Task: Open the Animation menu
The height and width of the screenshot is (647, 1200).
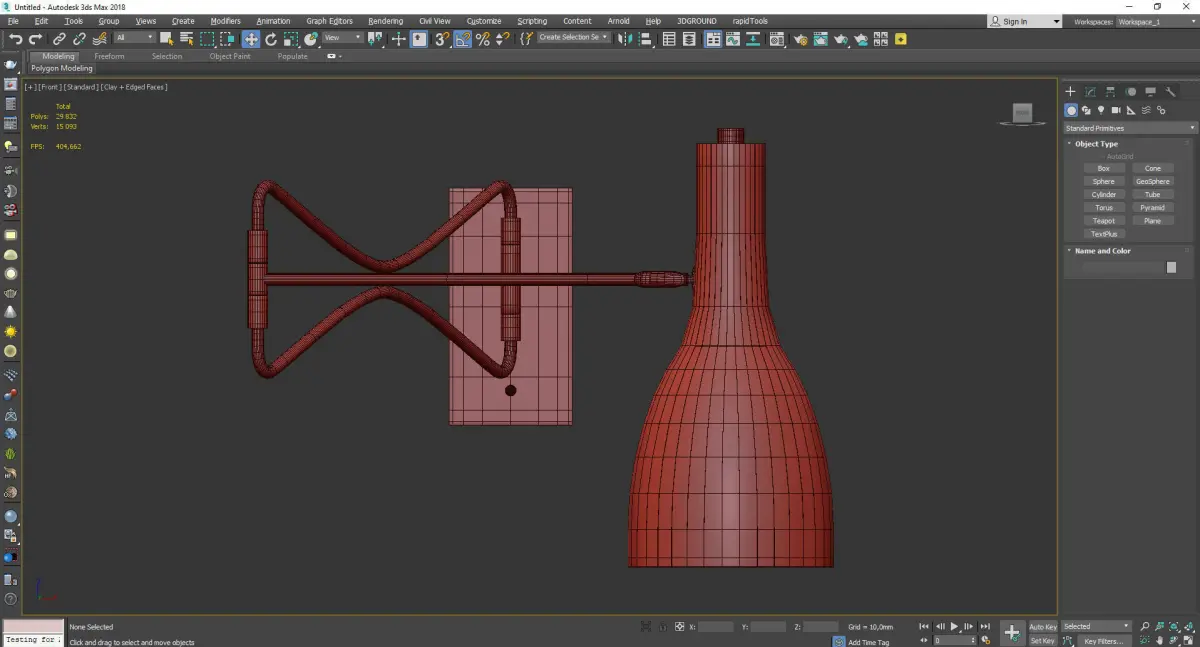Action: click(x=273, y=21)
